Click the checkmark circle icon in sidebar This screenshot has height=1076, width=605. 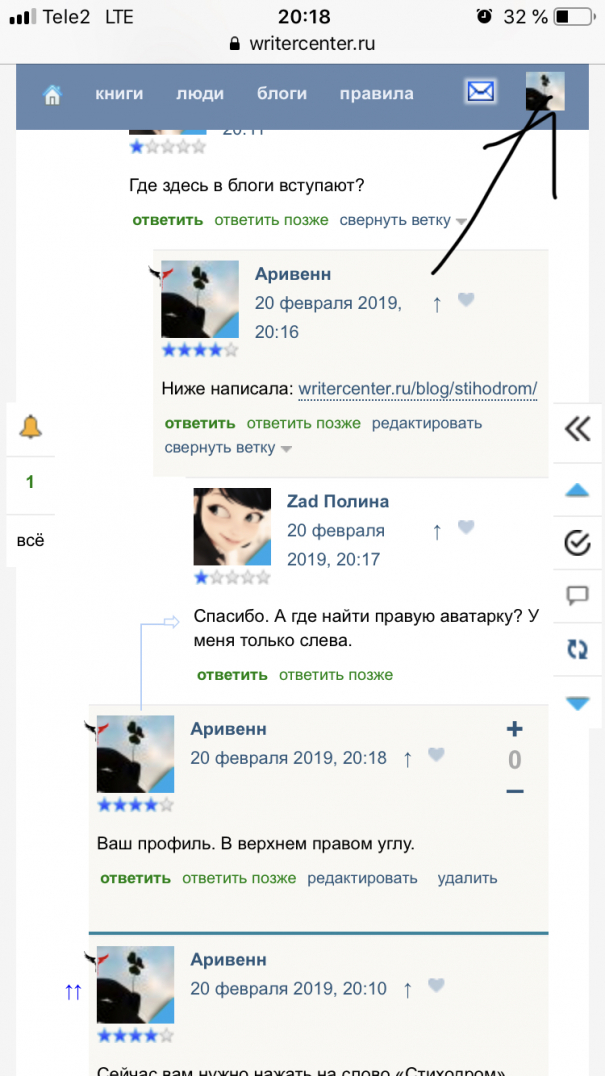578,543
